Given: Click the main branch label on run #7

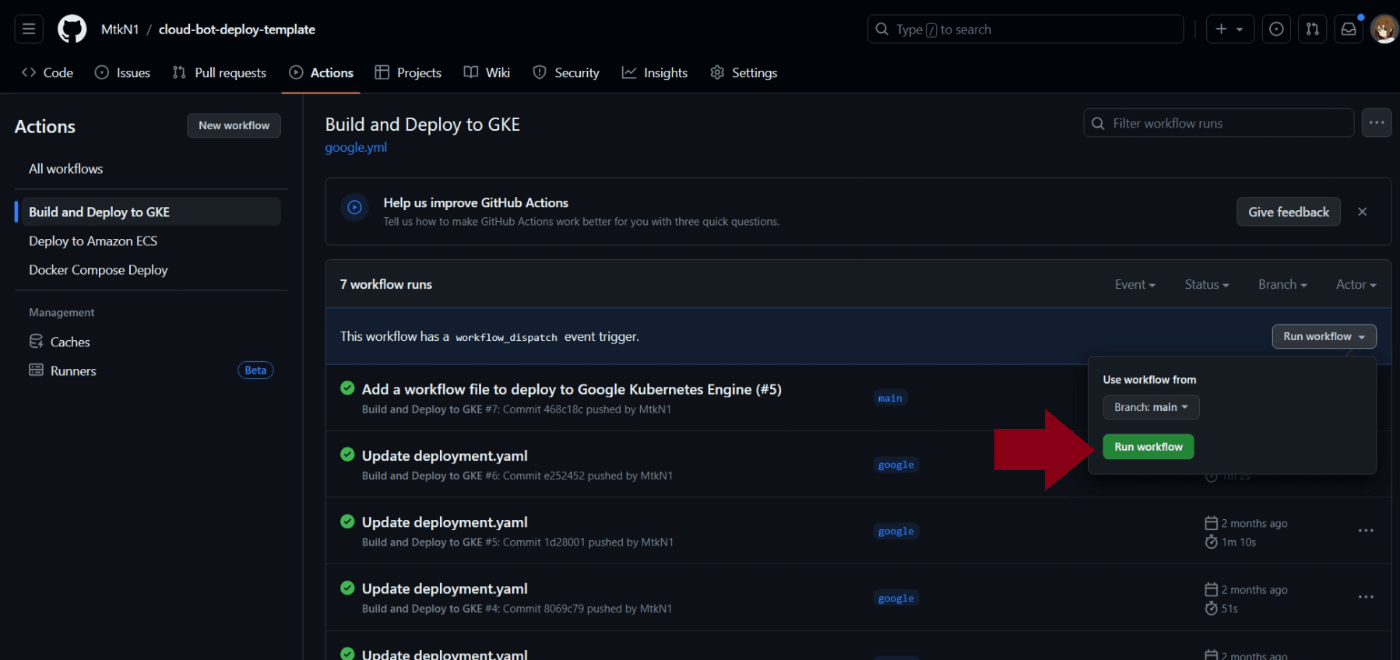Looking at the screenshot, I should click(x=890, y=398).
